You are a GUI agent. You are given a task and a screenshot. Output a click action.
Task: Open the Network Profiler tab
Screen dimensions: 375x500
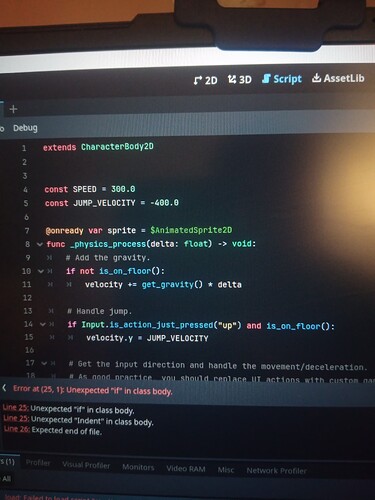tap(276, 471)
